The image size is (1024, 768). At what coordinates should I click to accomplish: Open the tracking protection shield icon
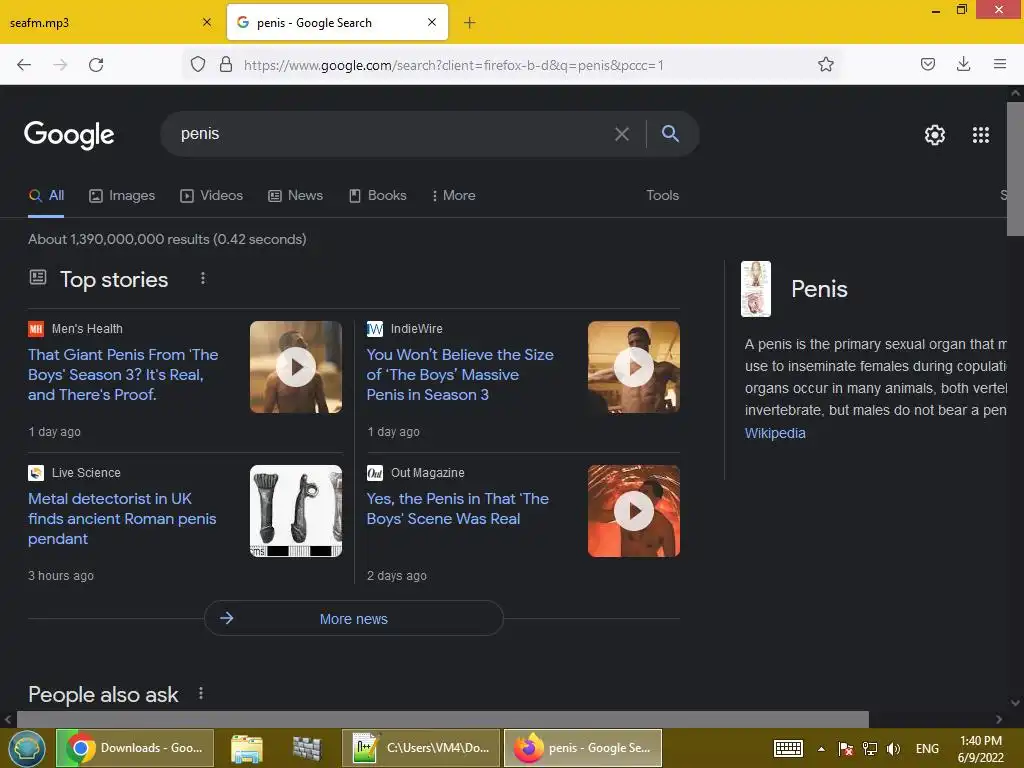[198, 64]
